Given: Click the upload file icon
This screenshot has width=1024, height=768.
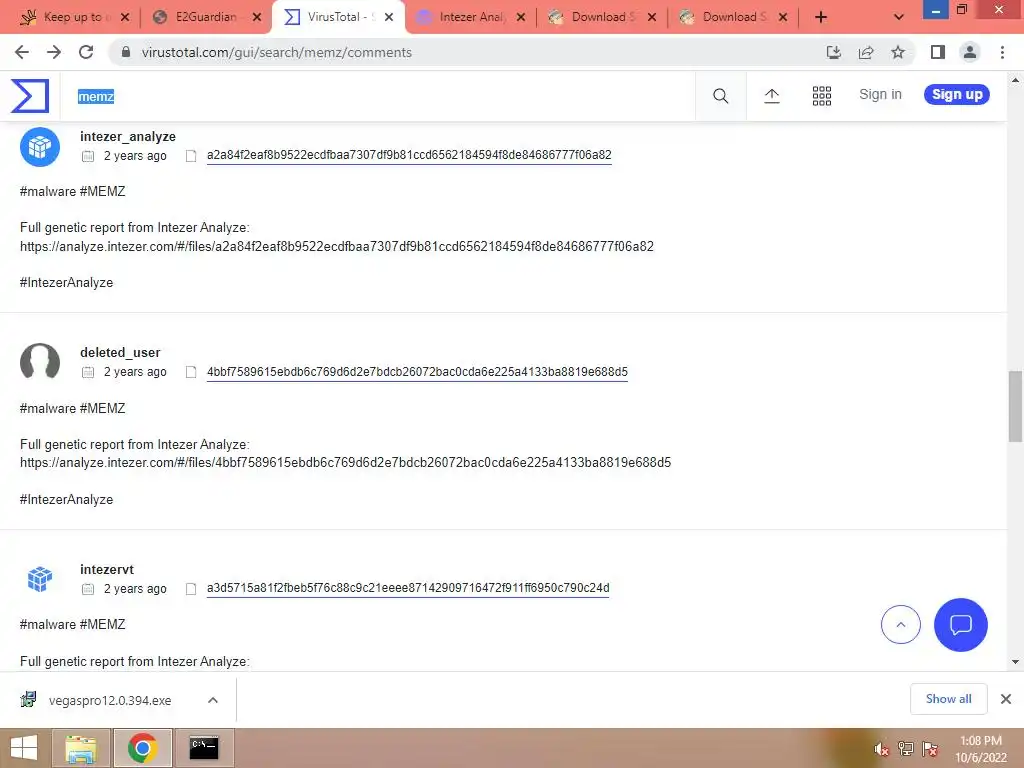Looking at the screenshot, I should tap(771, 96).
